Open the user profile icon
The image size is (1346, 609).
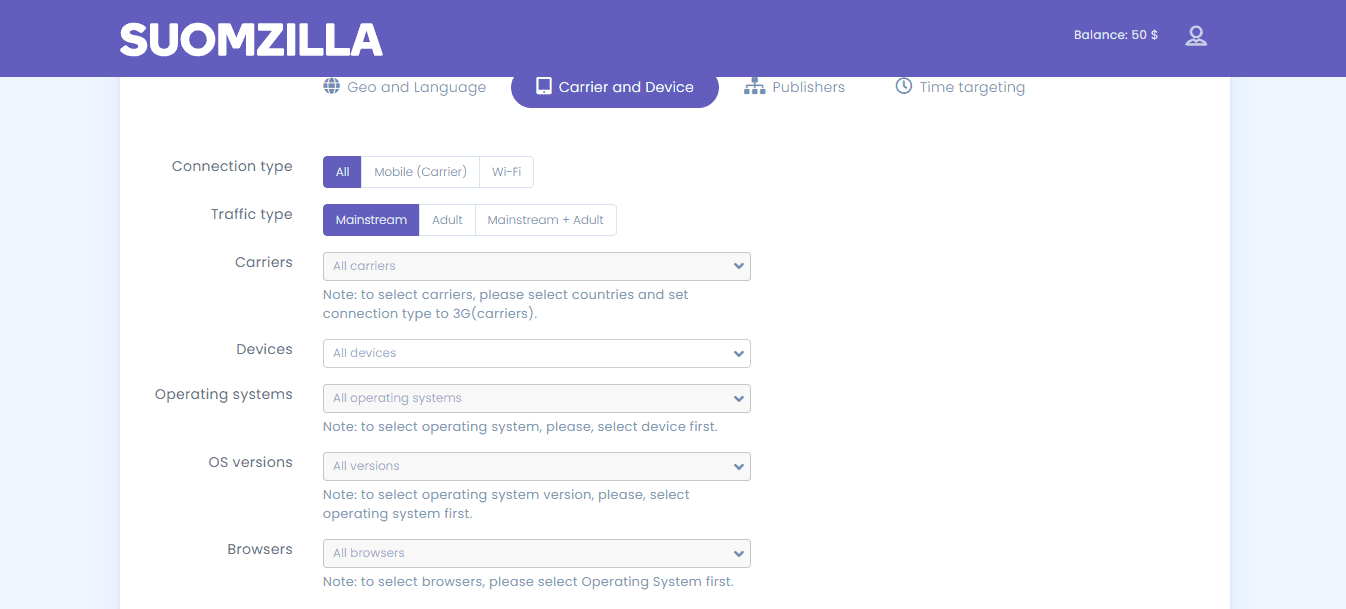point(1196,35)
